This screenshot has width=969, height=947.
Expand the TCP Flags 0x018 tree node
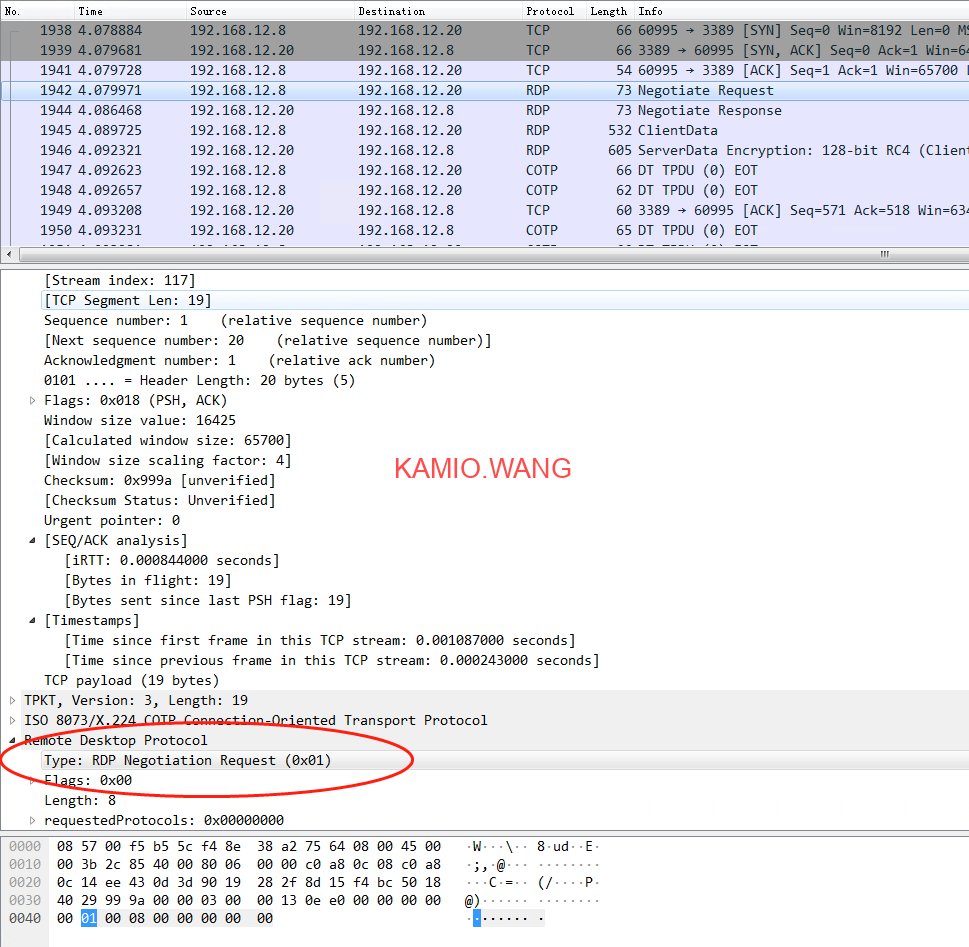pos(34,400)
